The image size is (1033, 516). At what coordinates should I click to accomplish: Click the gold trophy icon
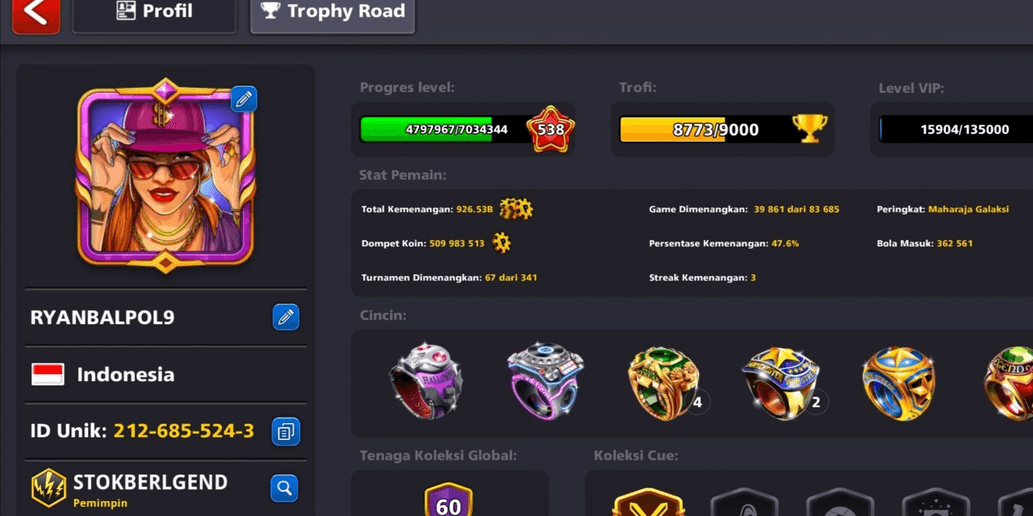pos(809,129)
